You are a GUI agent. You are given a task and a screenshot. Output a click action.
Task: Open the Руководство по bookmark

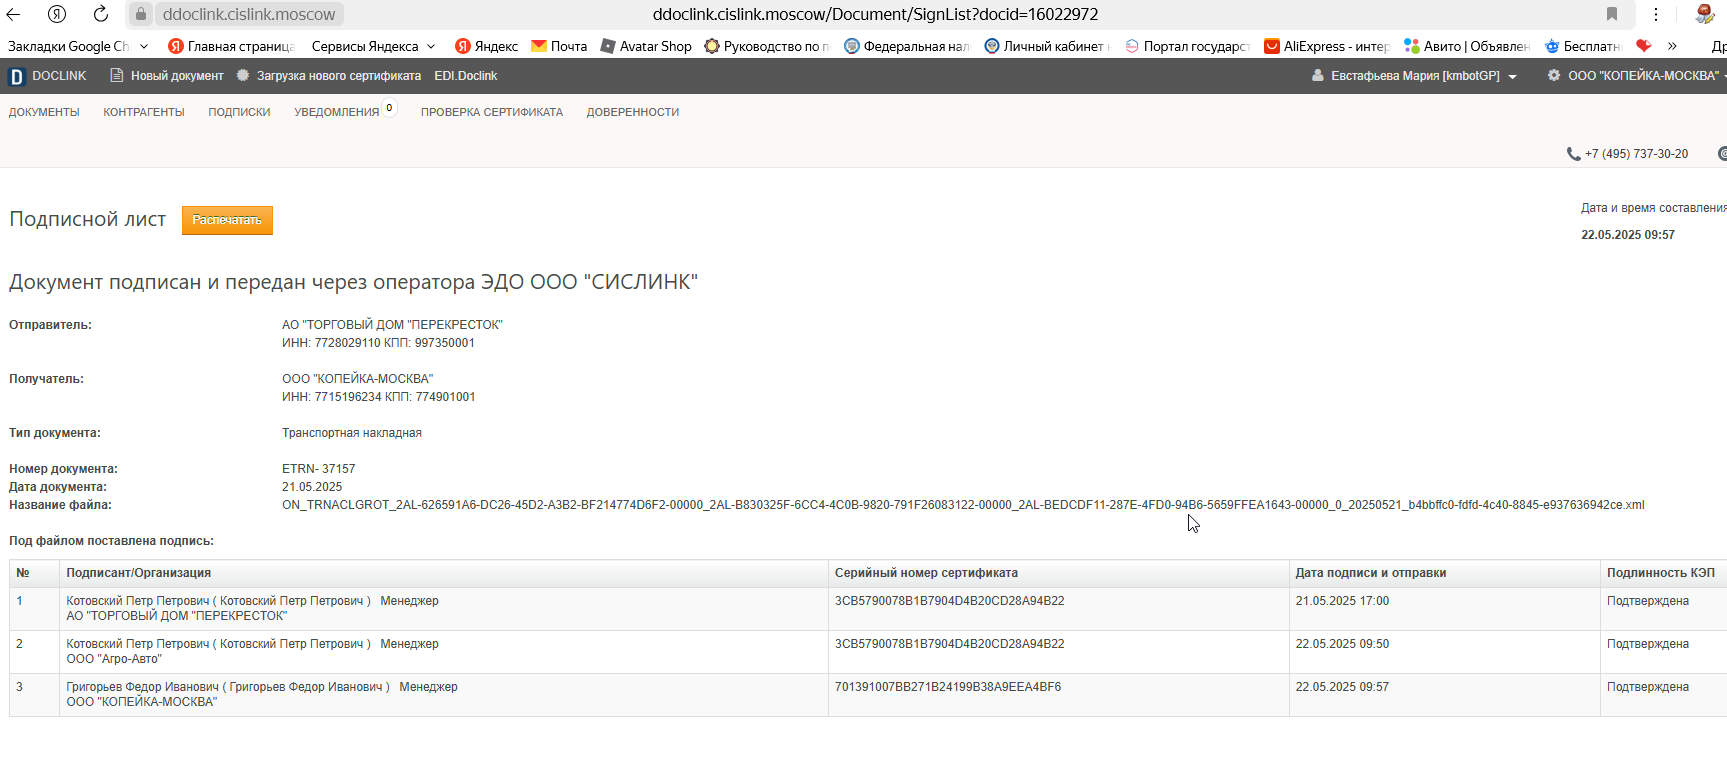coord(767,46)
